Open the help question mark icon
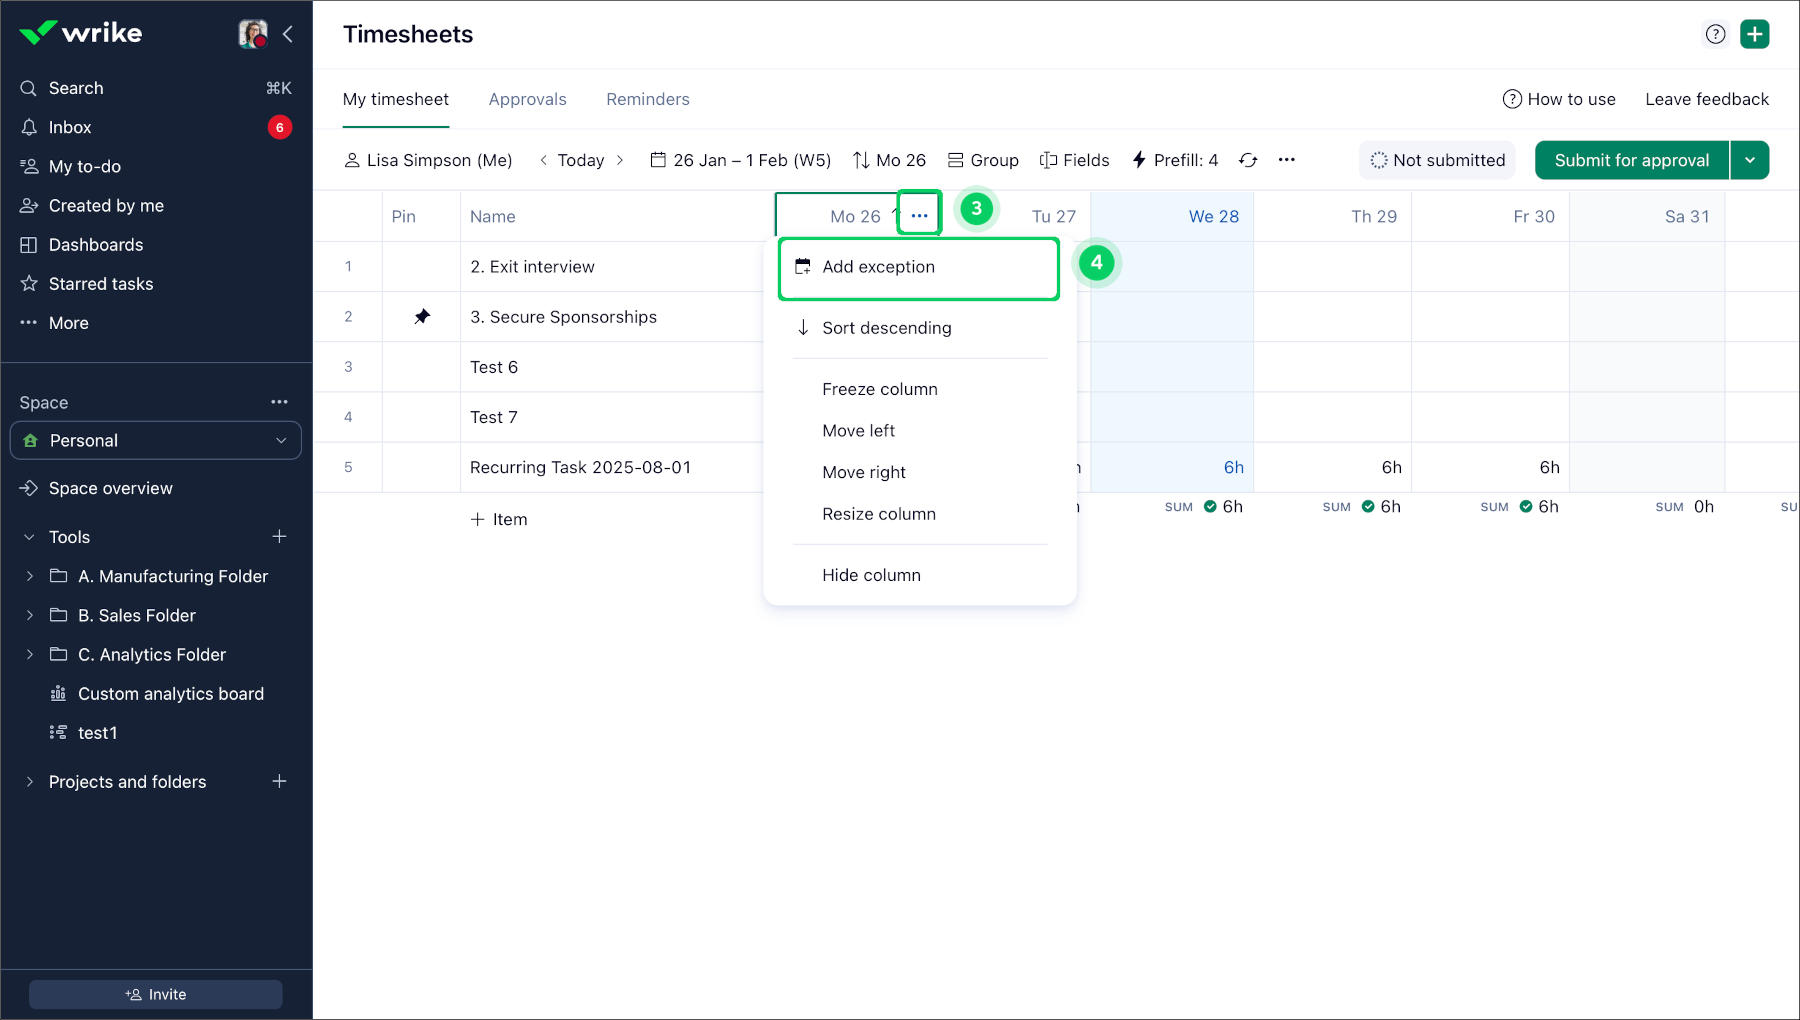 coord(1715,34)
